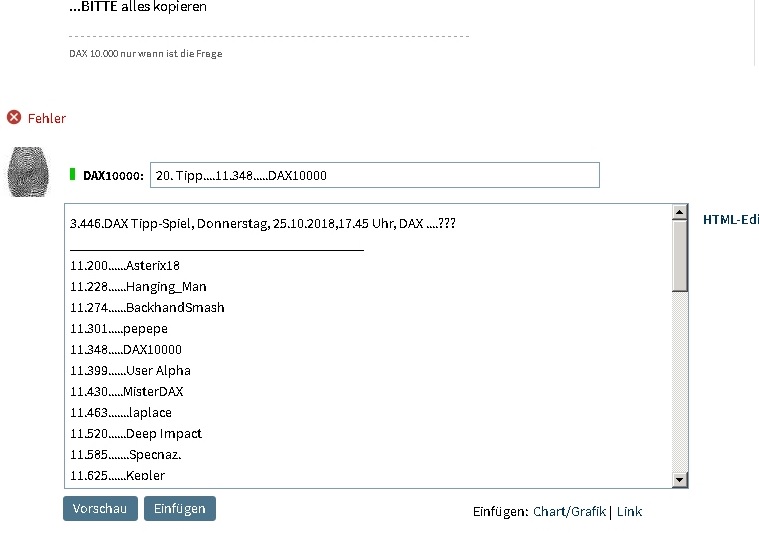Place cursor on the Asterix18 line
This screenshot has width=759, height=538.
point(125,266)
